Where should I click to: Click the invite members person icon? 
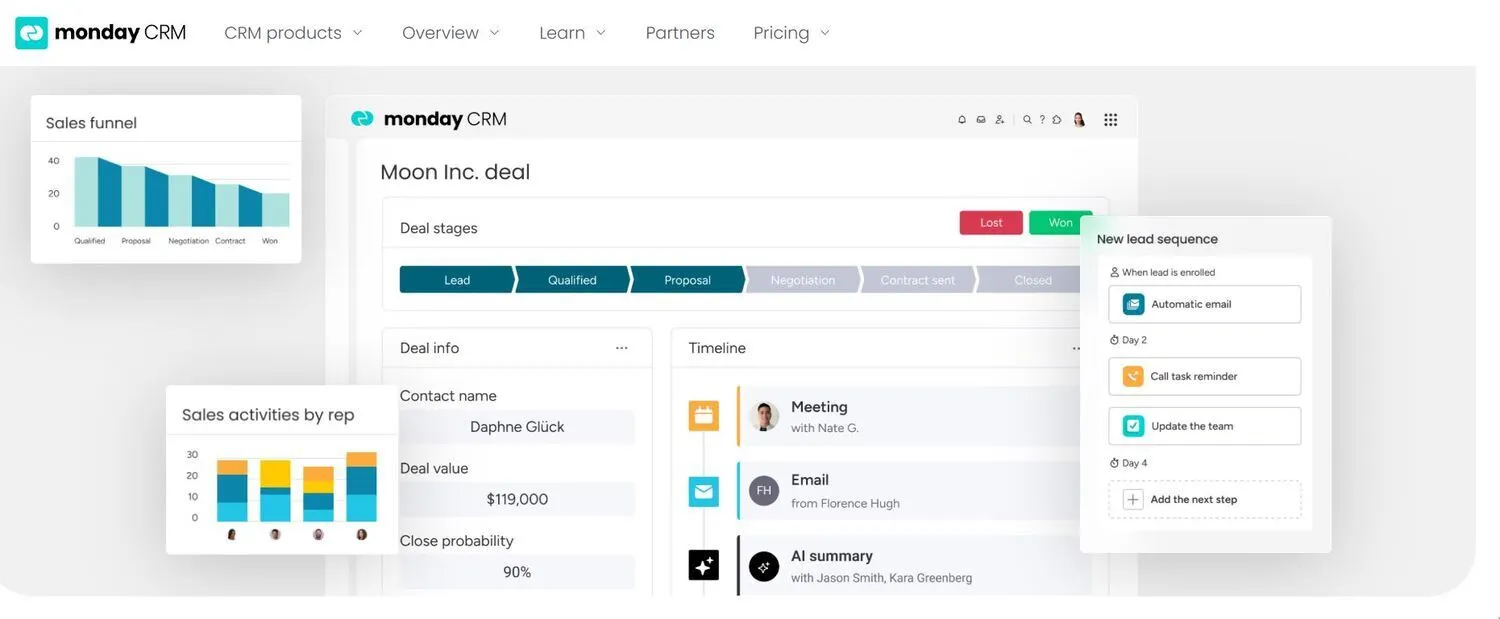[x=999, y=119]
